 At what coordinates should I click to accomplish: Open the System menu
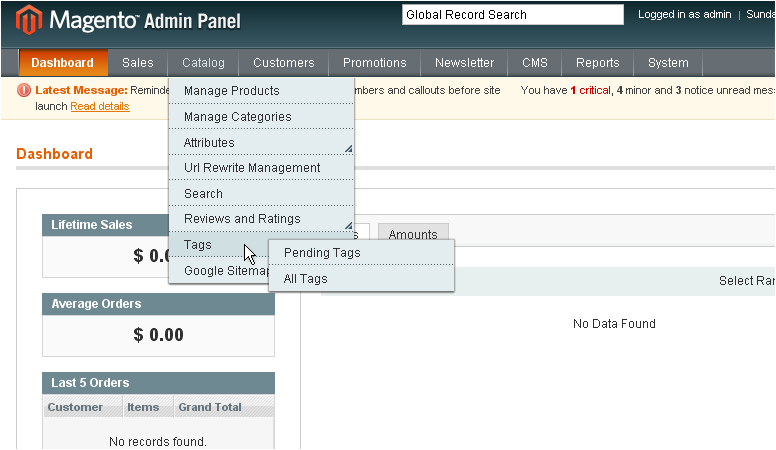pyautogui.click(x=668, y=63)
